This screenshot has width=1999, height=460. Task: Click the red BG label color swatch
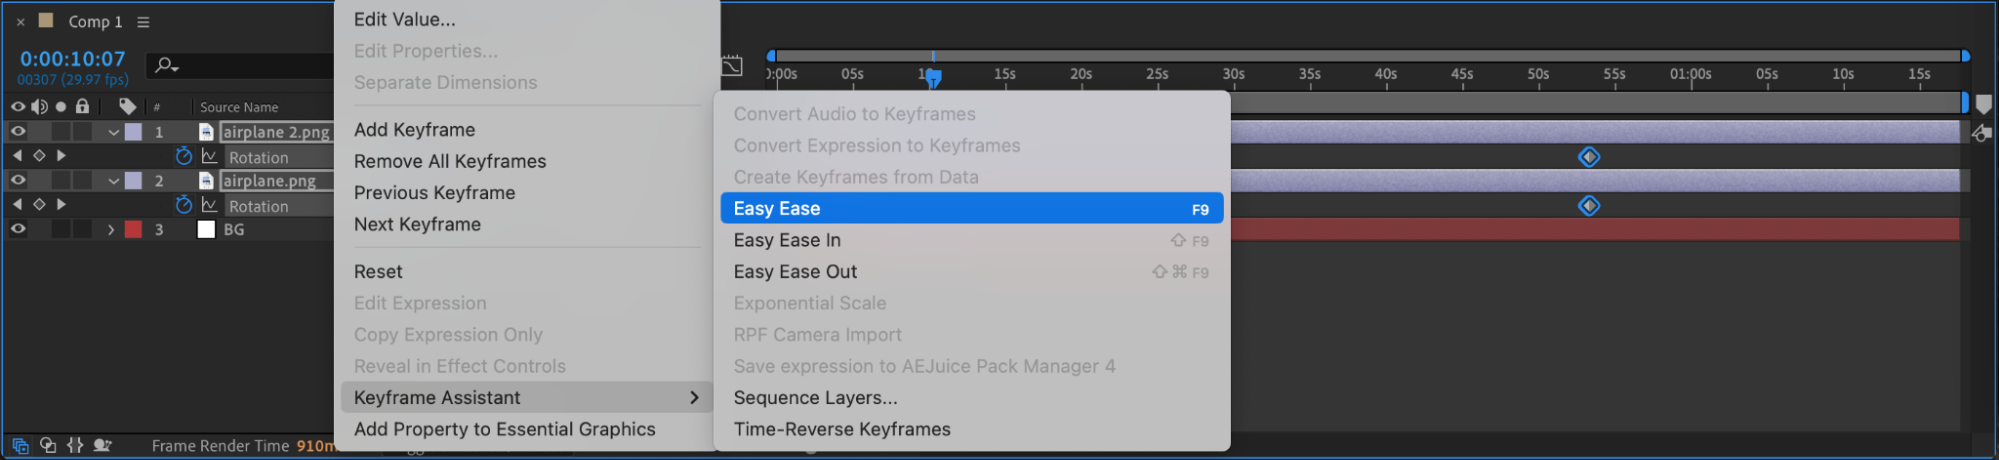(x=133, y=229)
